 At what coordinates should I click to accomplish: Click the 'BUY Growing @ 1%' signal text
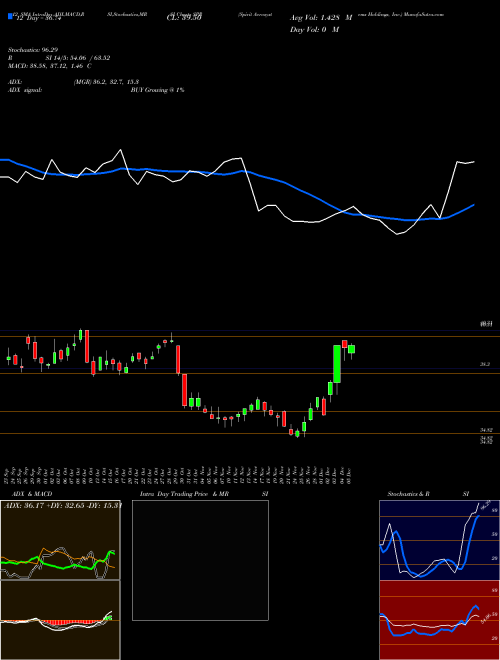[x=157, y=90]
